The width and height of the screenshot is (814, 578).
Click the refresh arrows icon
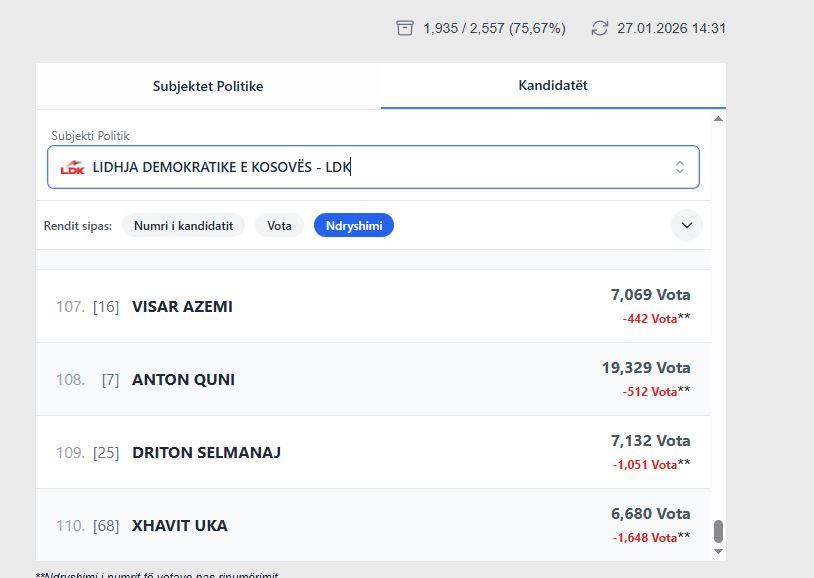[600, 28]
